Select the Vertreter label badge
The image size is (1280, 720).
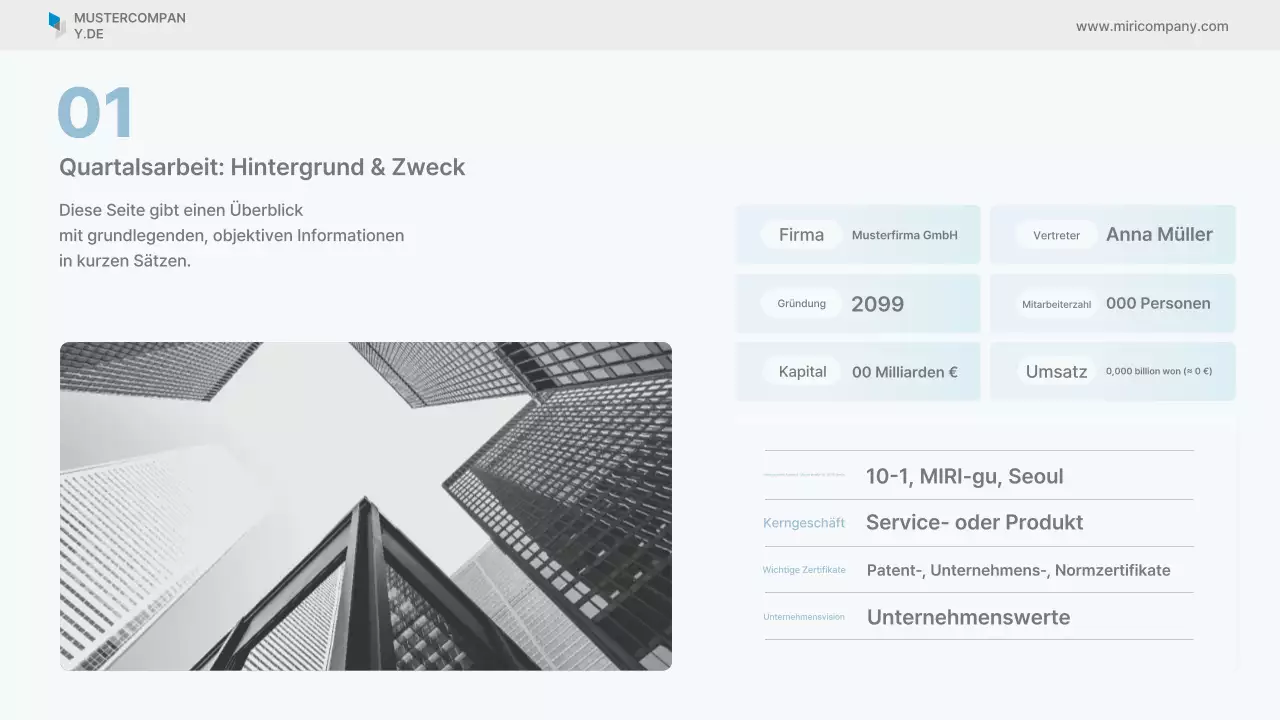(x=1054, y=236)
